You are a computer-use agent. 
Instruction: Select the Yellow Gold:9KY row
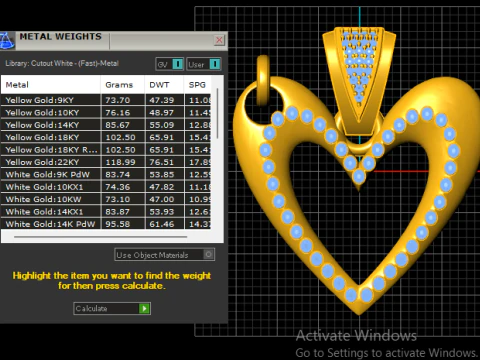[106, 100]
